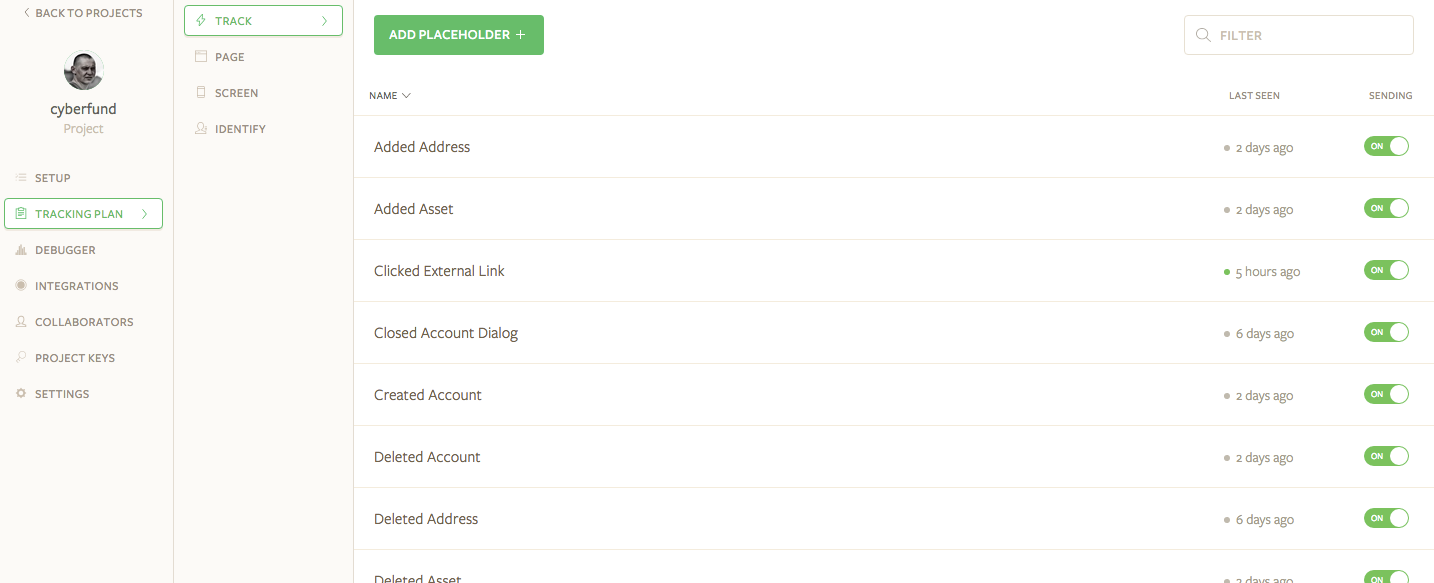Expand the Track section chevron

coord(324,21)
